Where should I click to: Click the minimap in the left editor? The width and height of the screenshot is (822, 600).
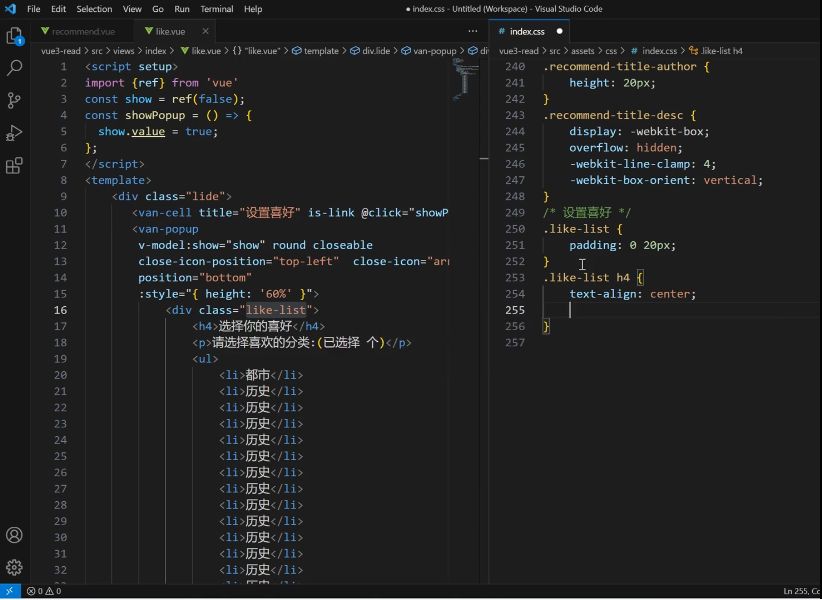pos(466,80)
